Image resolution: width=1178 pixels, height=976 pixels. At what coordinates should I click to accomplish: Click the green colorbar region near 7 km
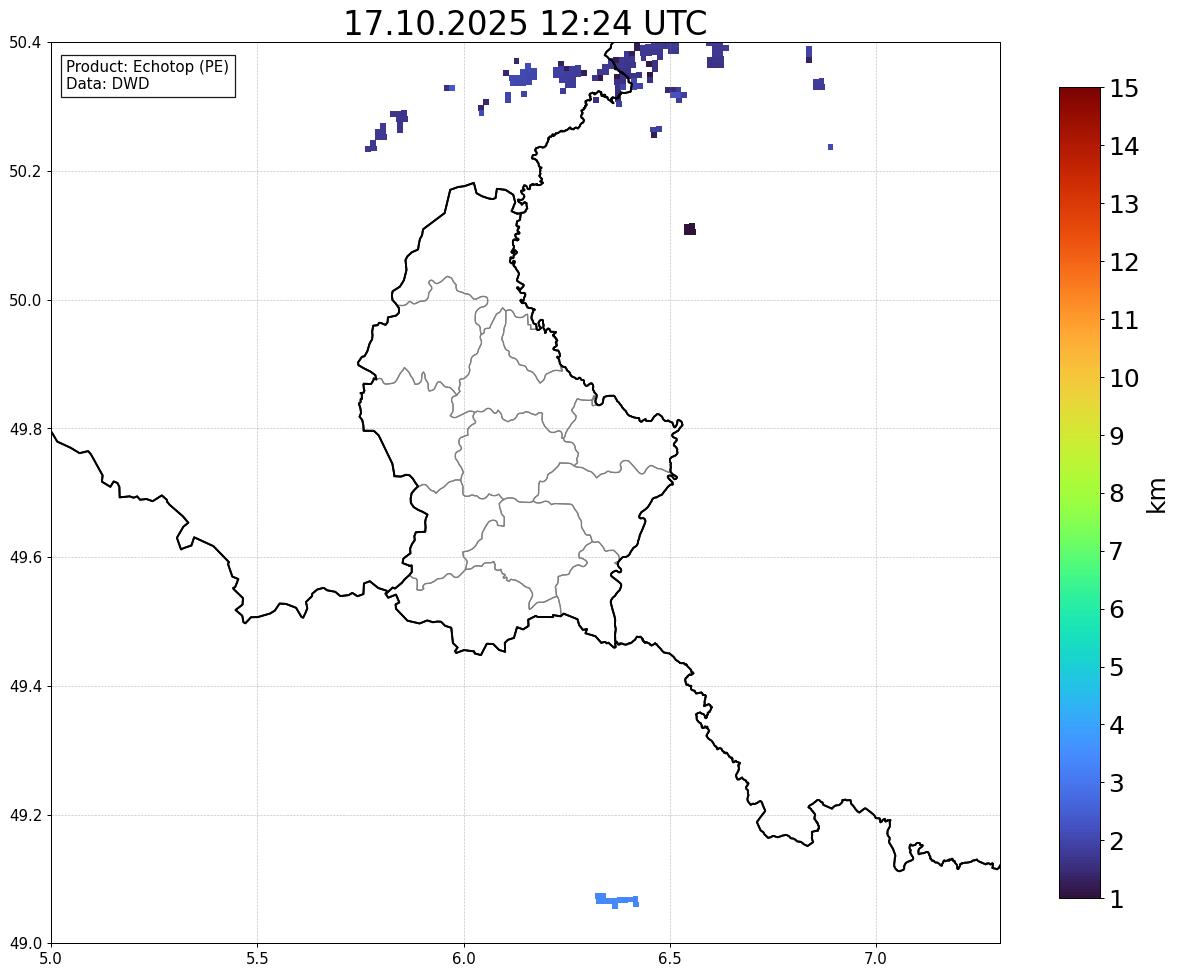click(x=1080, y=551)
